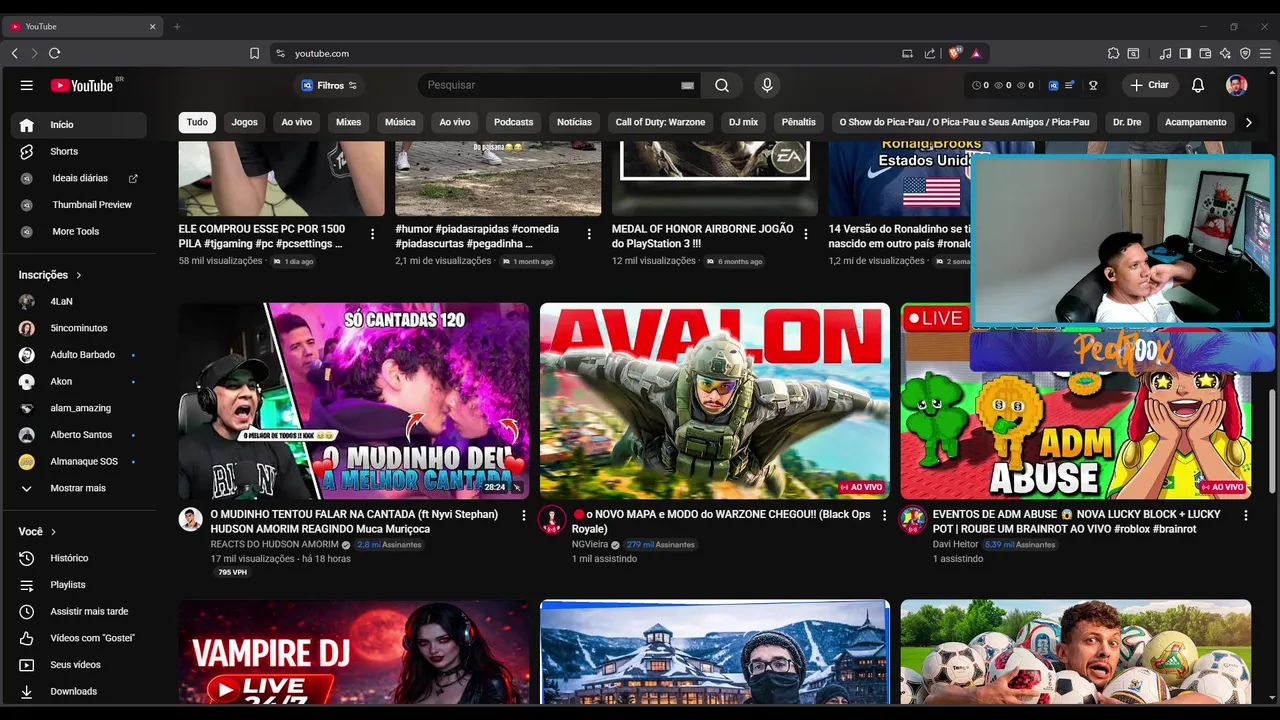
Task: Start voice search with microphone icon
Action: coord(767,85)
